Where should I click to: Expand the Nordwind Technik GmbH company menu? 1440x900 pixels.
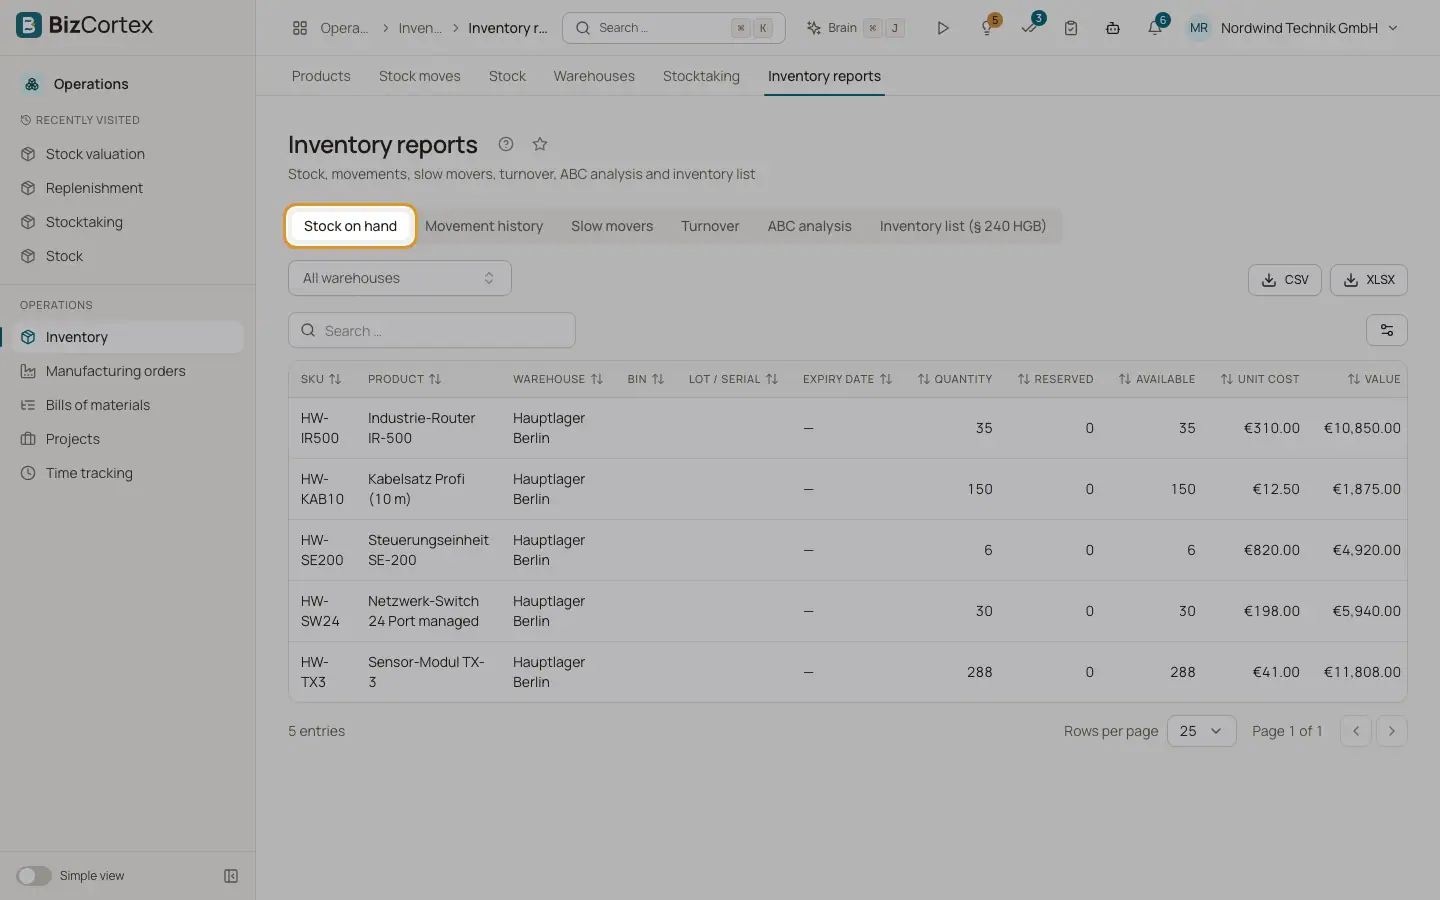click(1309, 28)
